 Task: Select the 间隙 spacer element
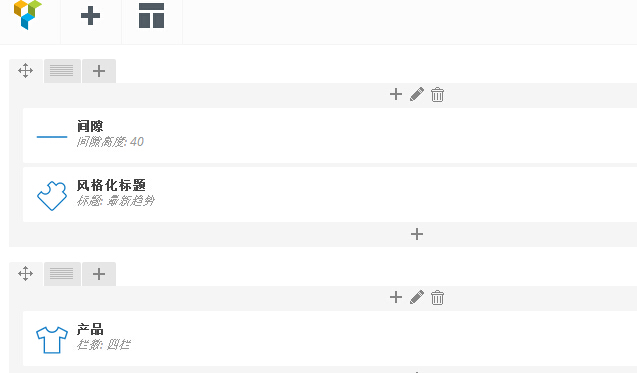330,135
